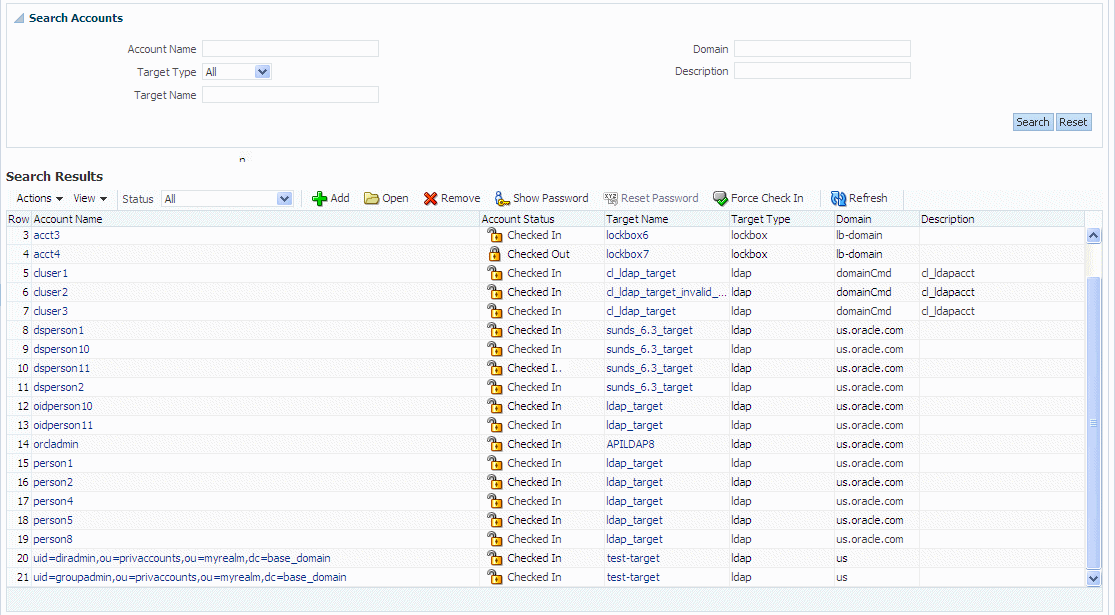Click the Force Check In icon
This screenshot has height=615, width=1115.
click(x=720, y=198)
